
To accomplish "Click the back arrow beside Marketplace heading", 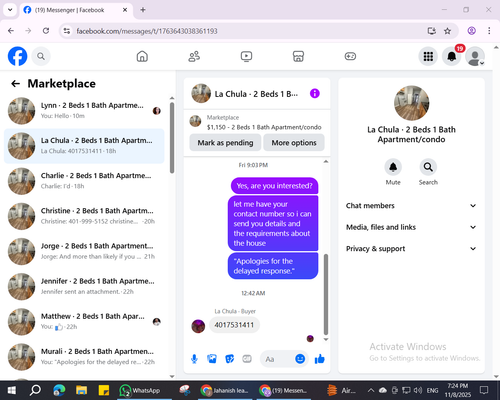I will 16,84.
